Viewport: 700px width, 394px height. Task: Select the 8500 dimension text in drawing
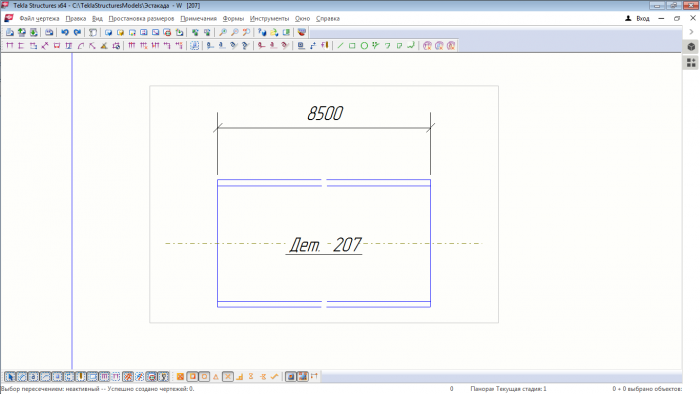click(x=325, y=113)
